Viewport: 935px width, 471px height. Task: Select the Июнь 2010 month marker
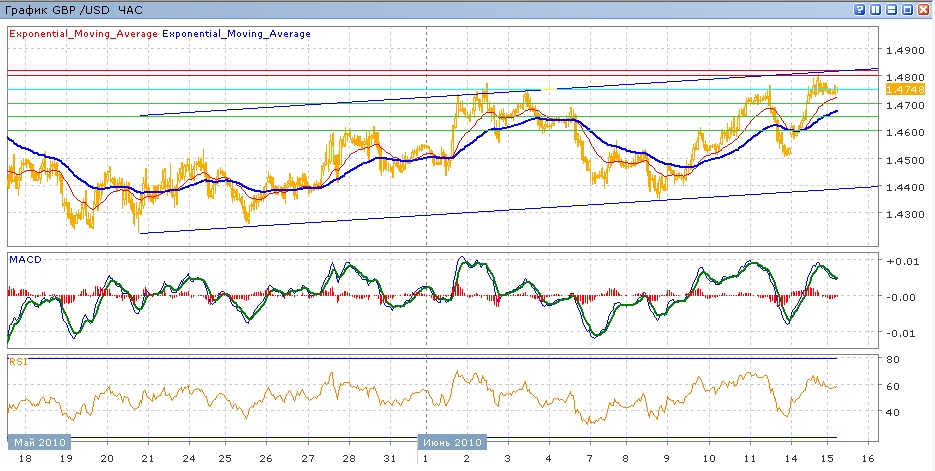pyautogui.click(x=451, y=442)
